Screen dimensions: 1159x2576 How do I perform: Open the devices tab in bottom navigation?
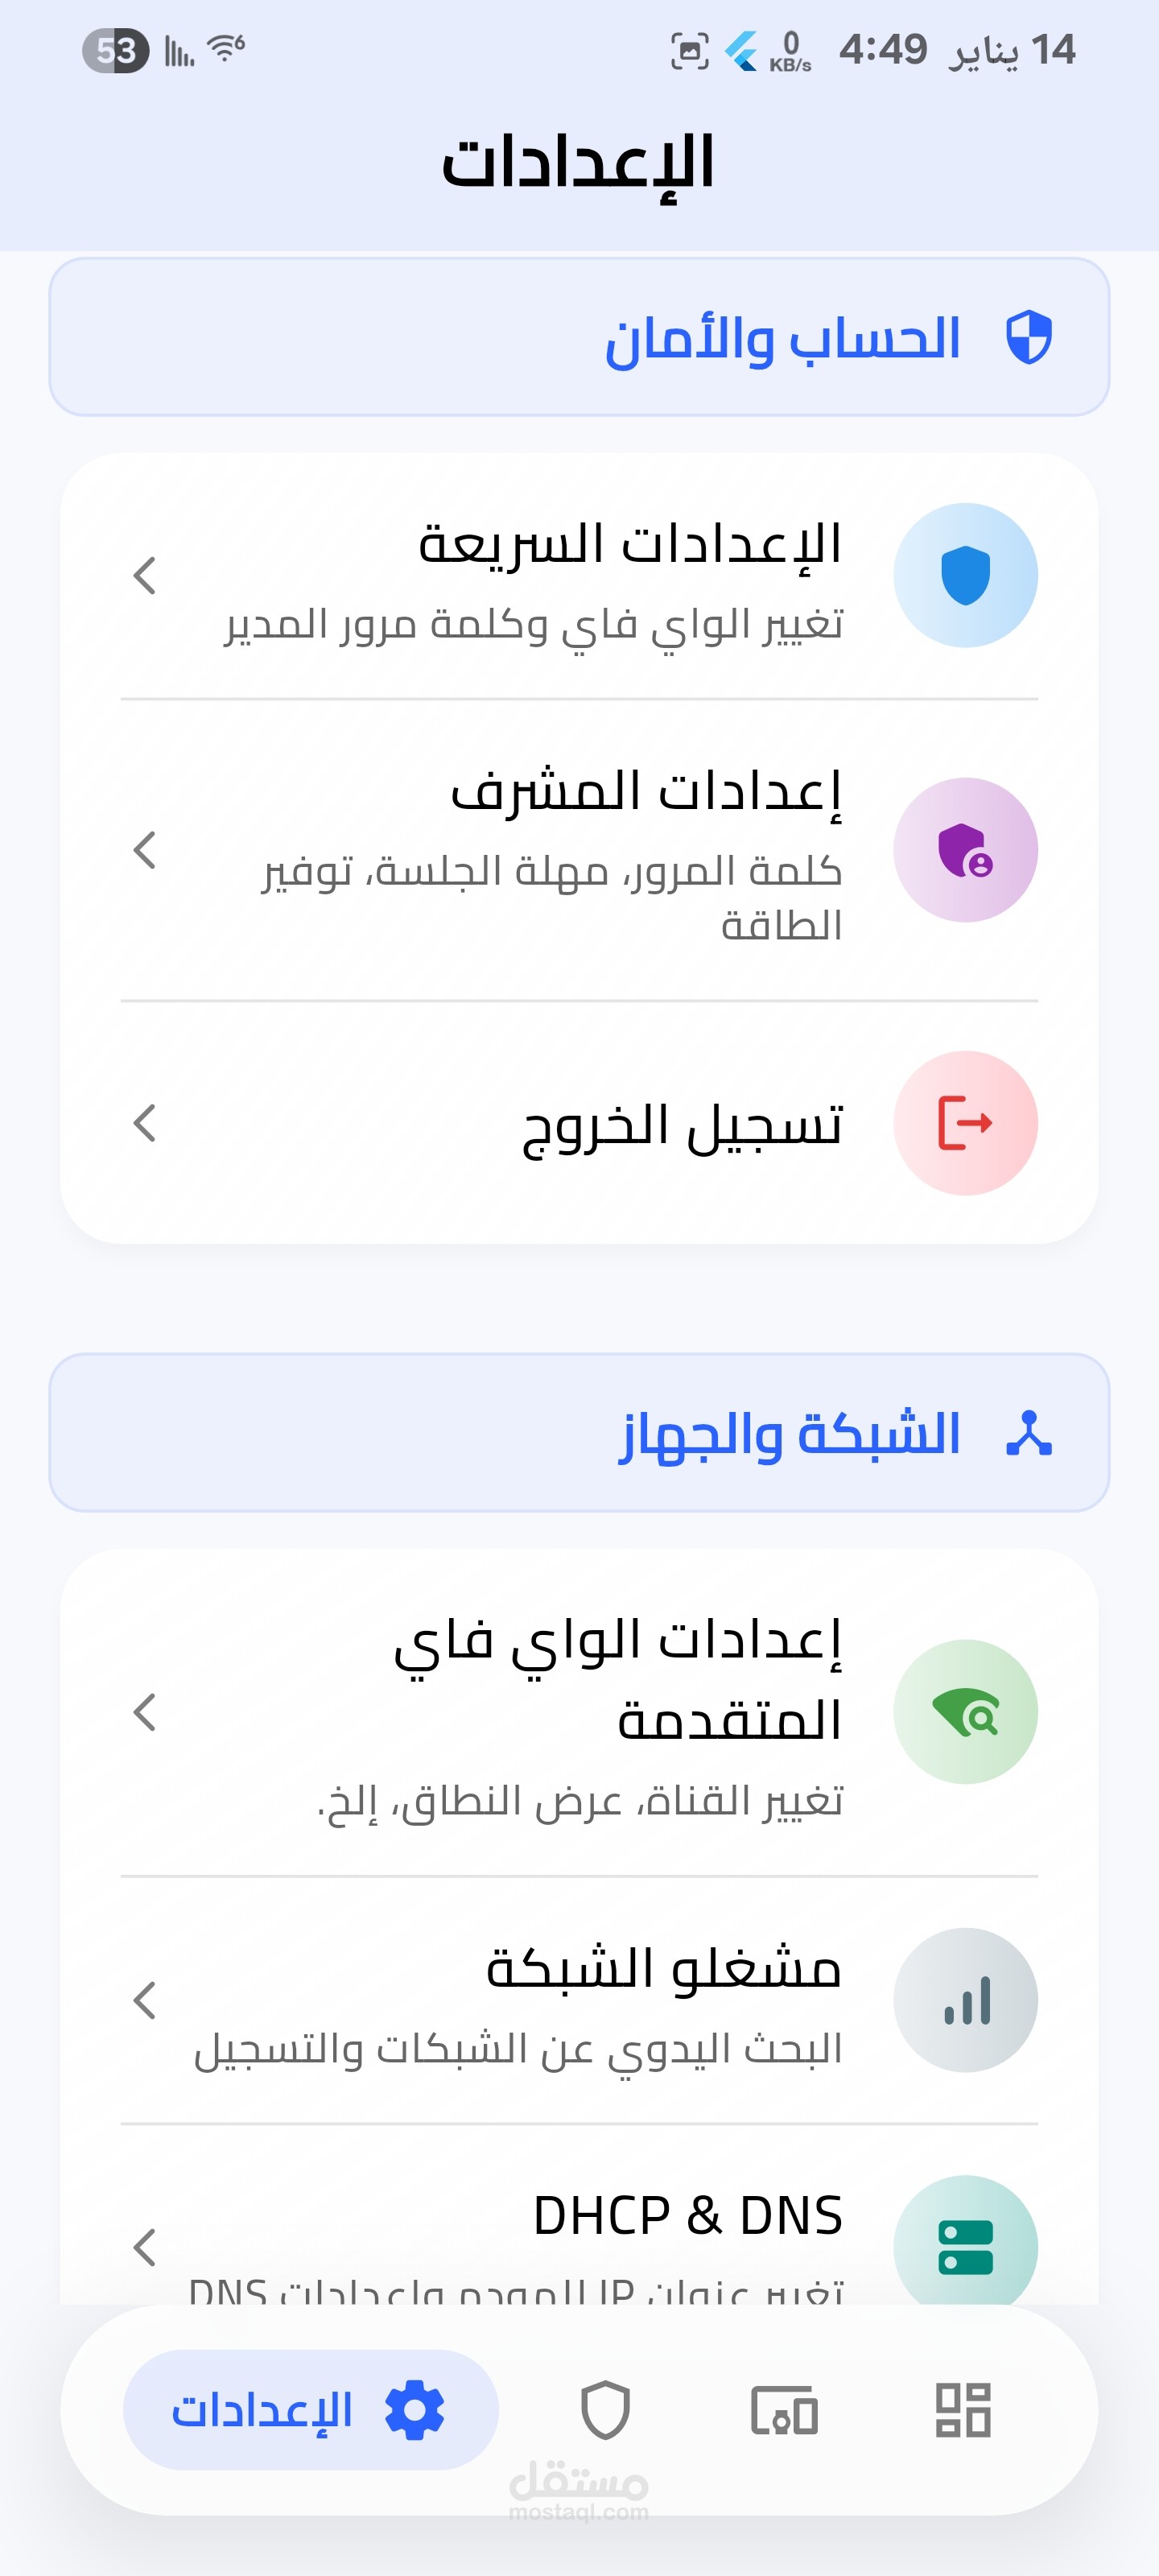point(784,2410)
